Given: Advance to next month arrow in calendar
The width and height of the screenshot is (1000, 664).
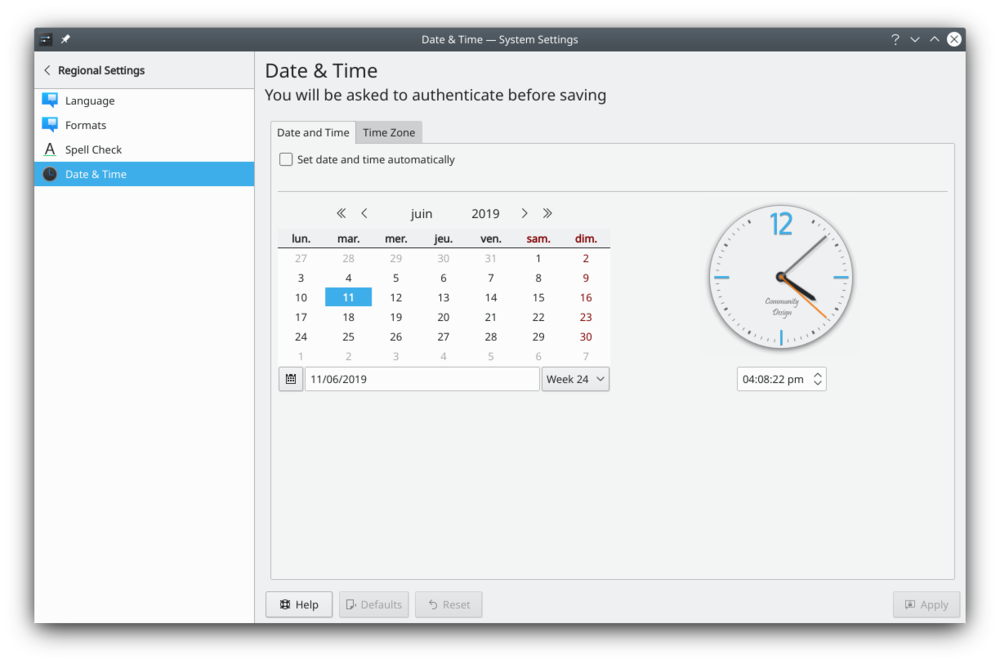Looking at the screenshot, I should pyautogui.click(x=524, y=213).
